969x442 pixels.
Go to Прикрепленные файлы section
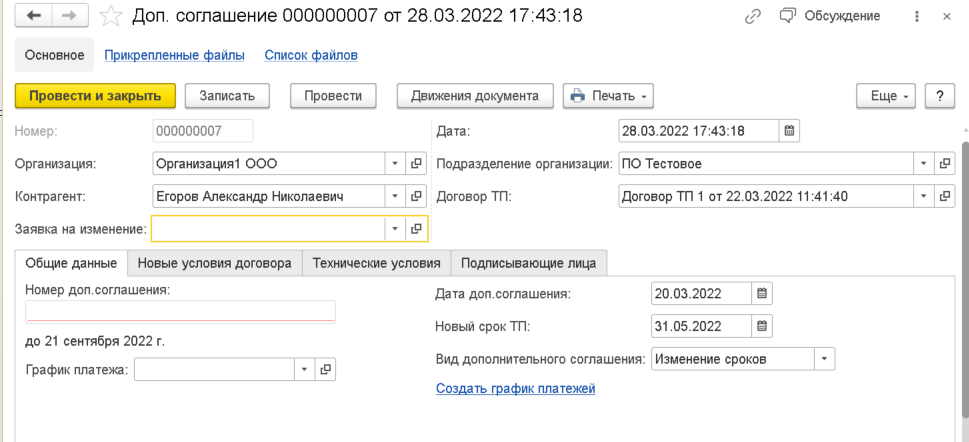(179, 55)
